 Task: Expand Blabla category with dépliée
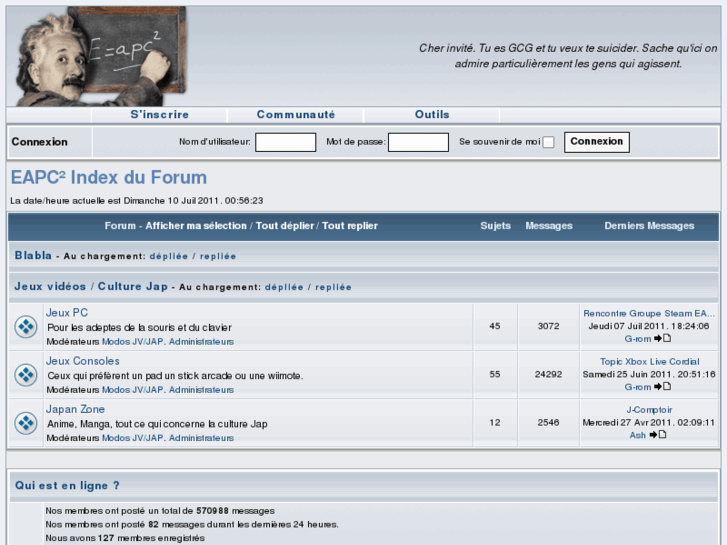[169, 256]
